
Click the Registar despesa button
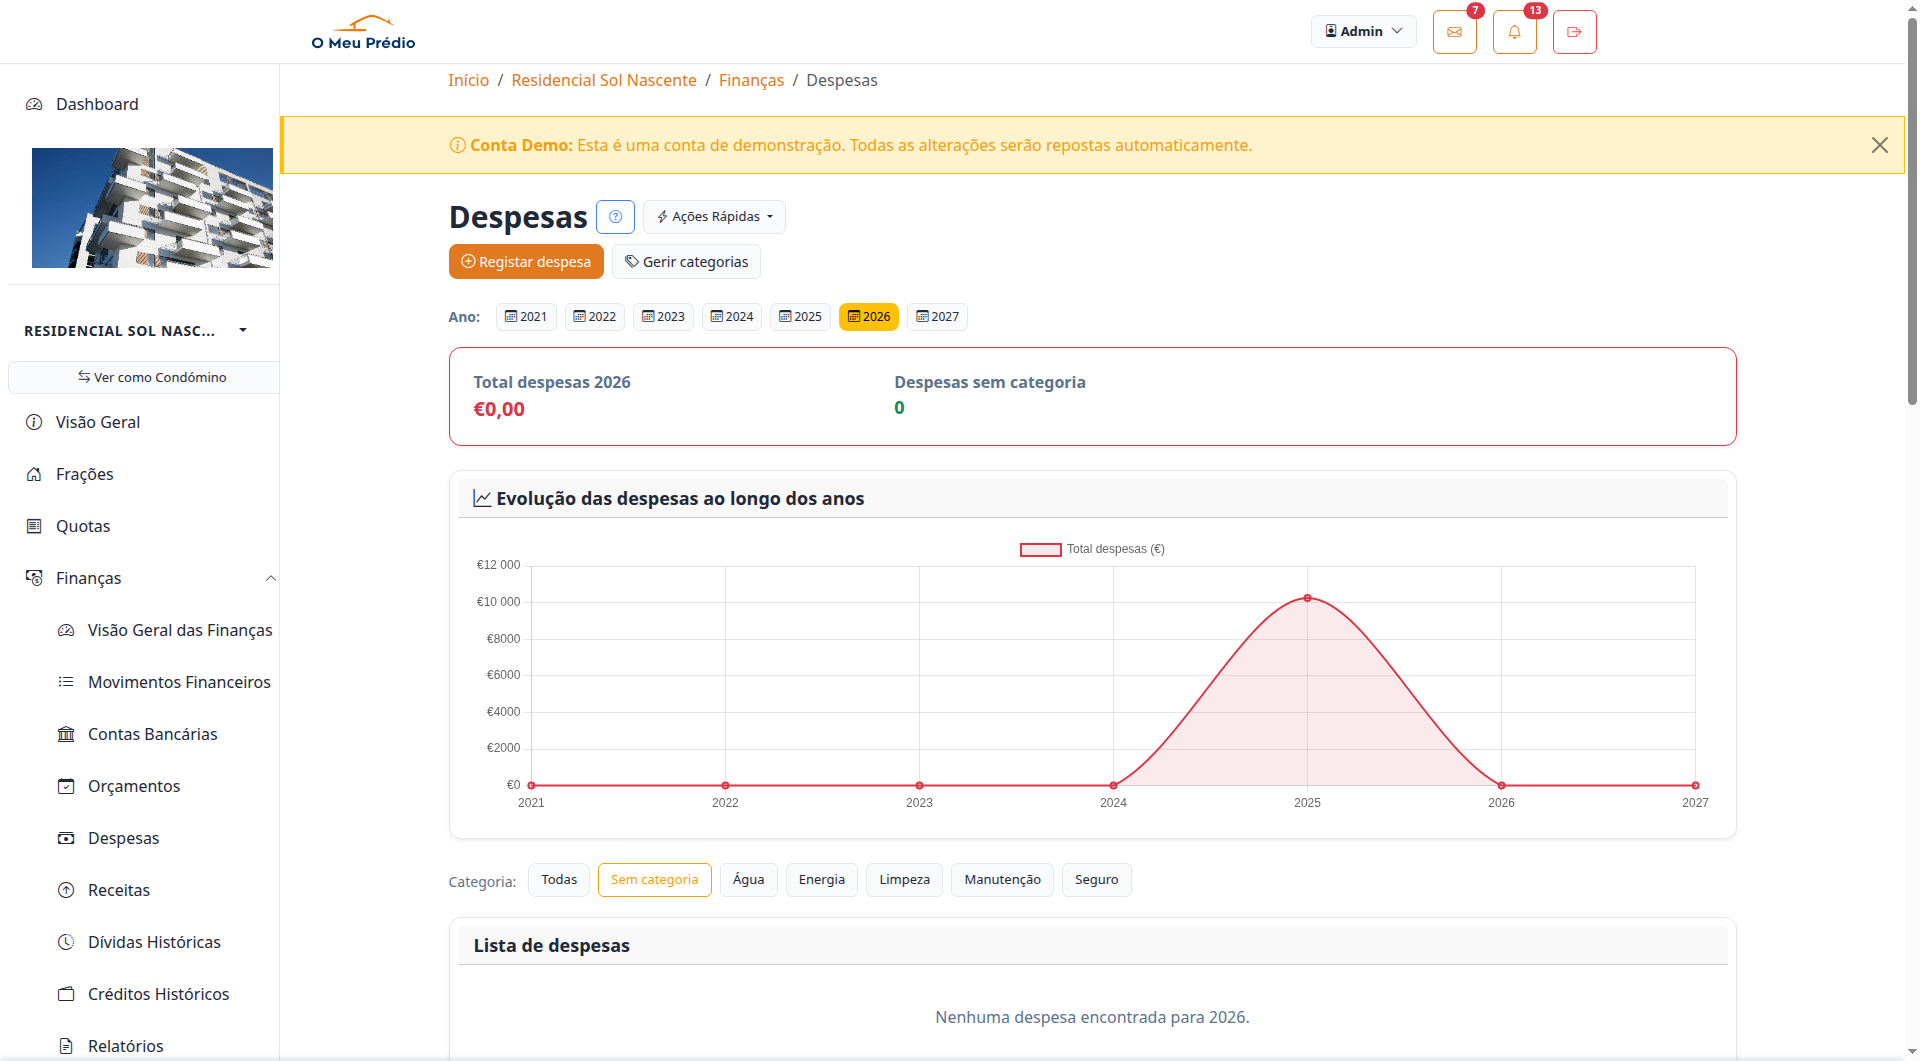(x=526, y=262)
